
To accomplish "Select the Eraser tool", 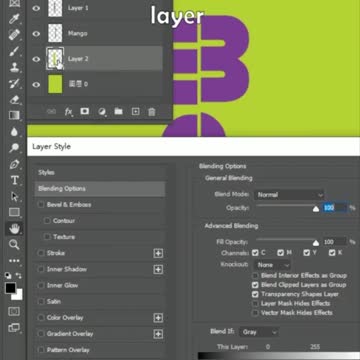I will coord(14,100).
